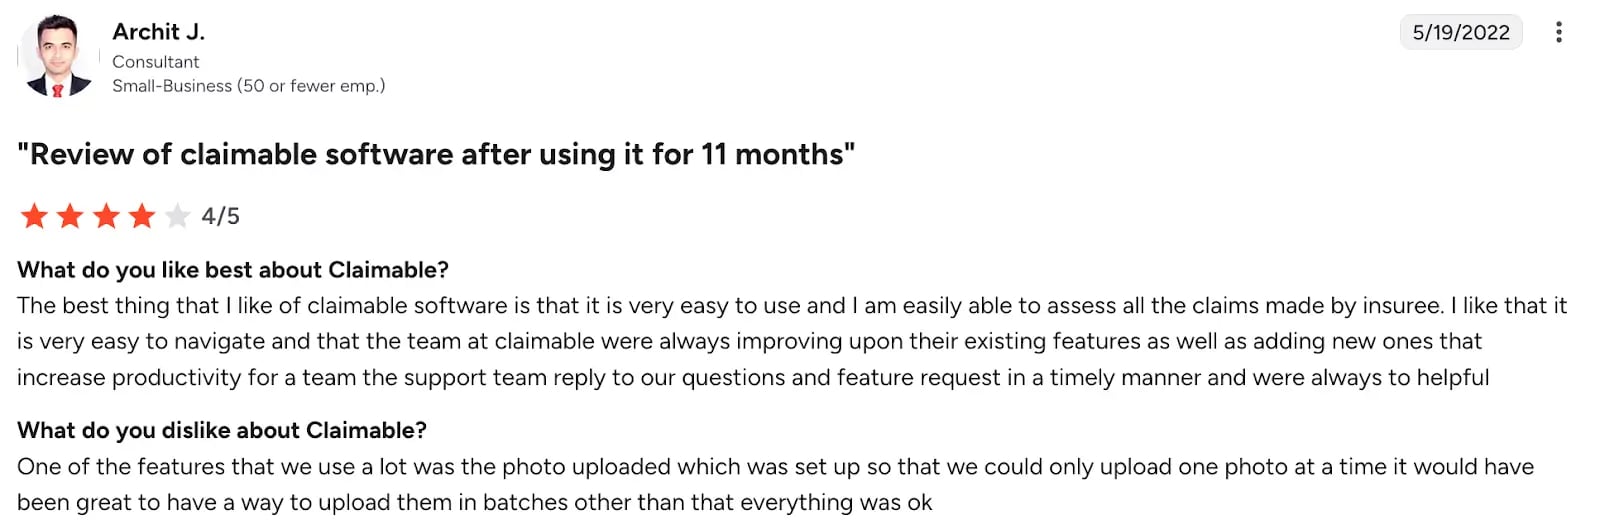Click the empty fifth rating star

pos(177,216)
